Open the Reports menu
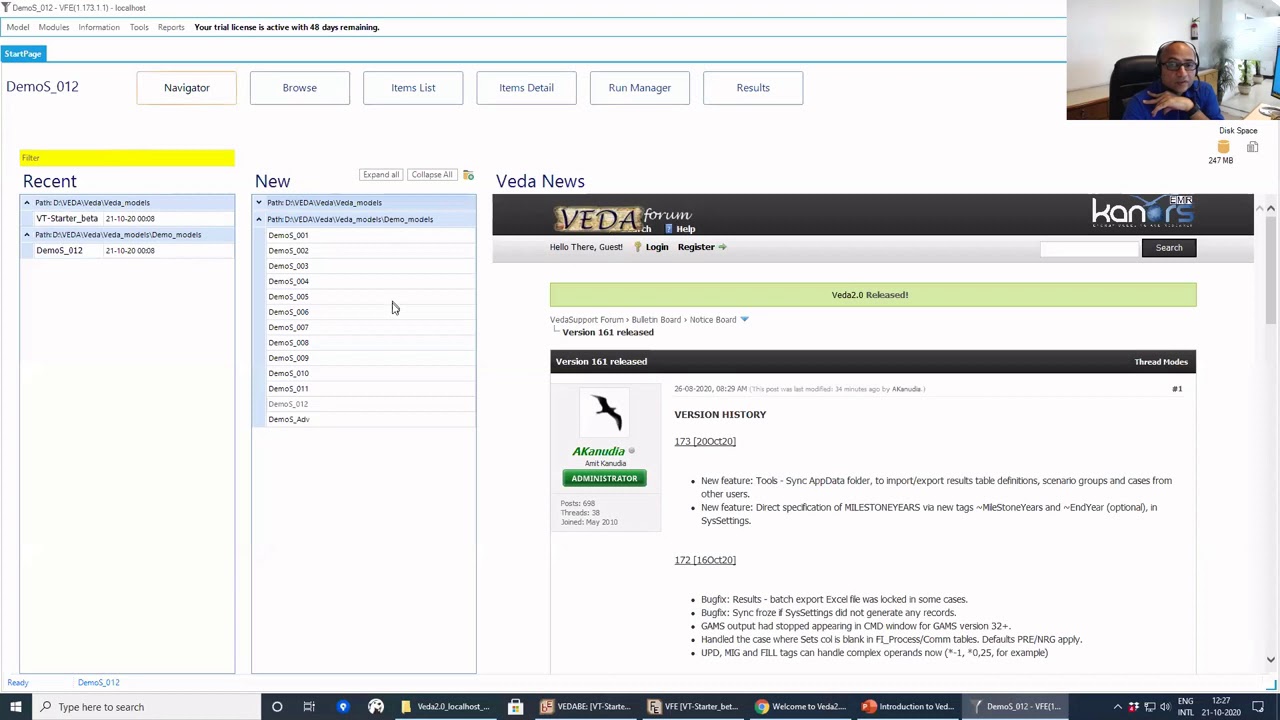Image resolution: width=1280 pixels, height=720 pixels. tap(171, 27)
